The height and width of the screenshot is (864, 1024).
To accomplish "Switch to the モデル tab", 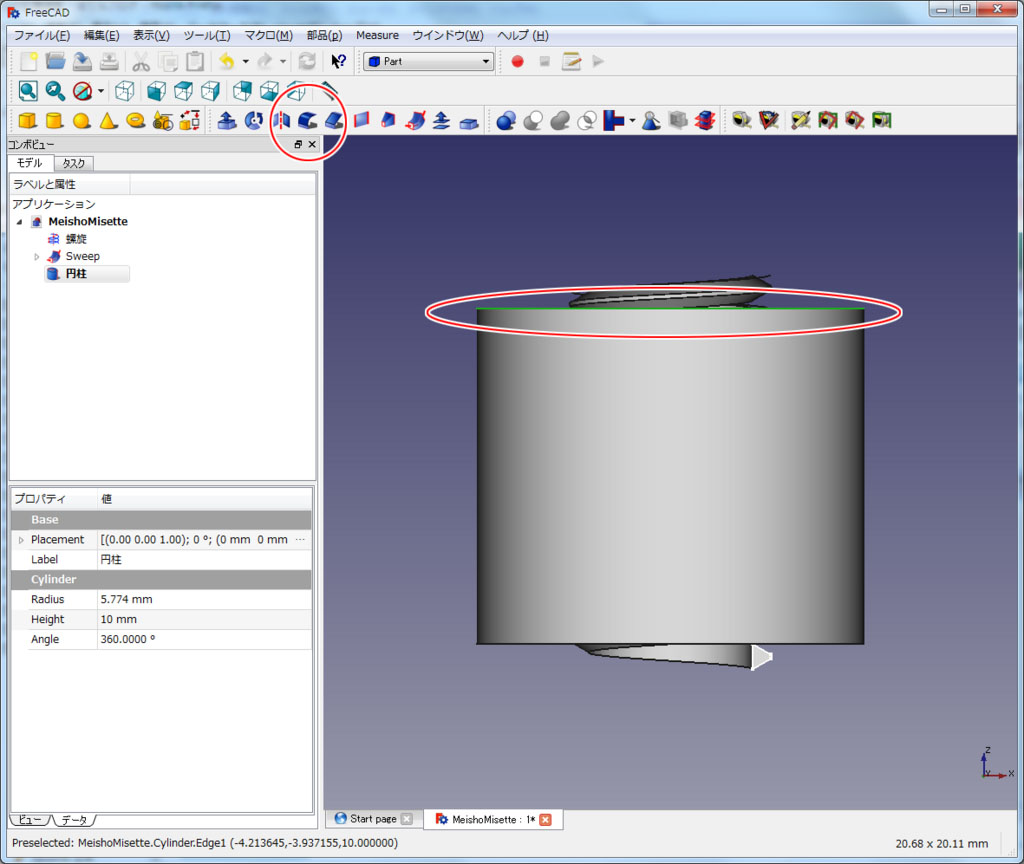I will [30, 163].
